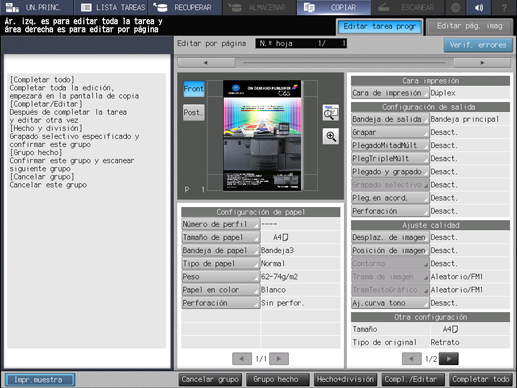517x388 pixels.
Task: Open help question mark icon
Action: point(504,7)
